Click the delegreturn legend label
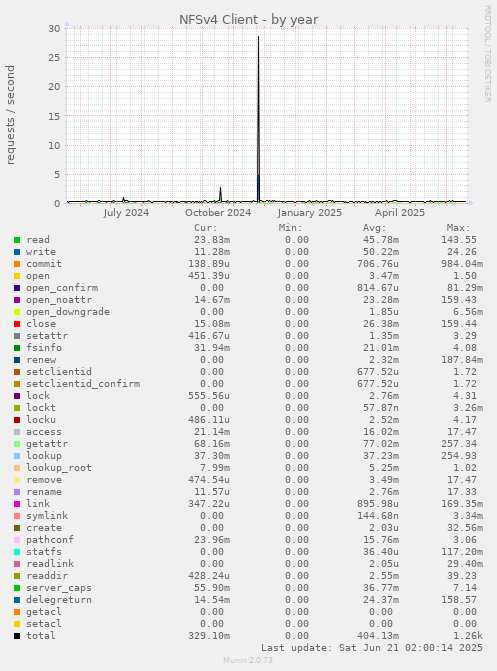The image size is (497, 671). click(59, 600)
